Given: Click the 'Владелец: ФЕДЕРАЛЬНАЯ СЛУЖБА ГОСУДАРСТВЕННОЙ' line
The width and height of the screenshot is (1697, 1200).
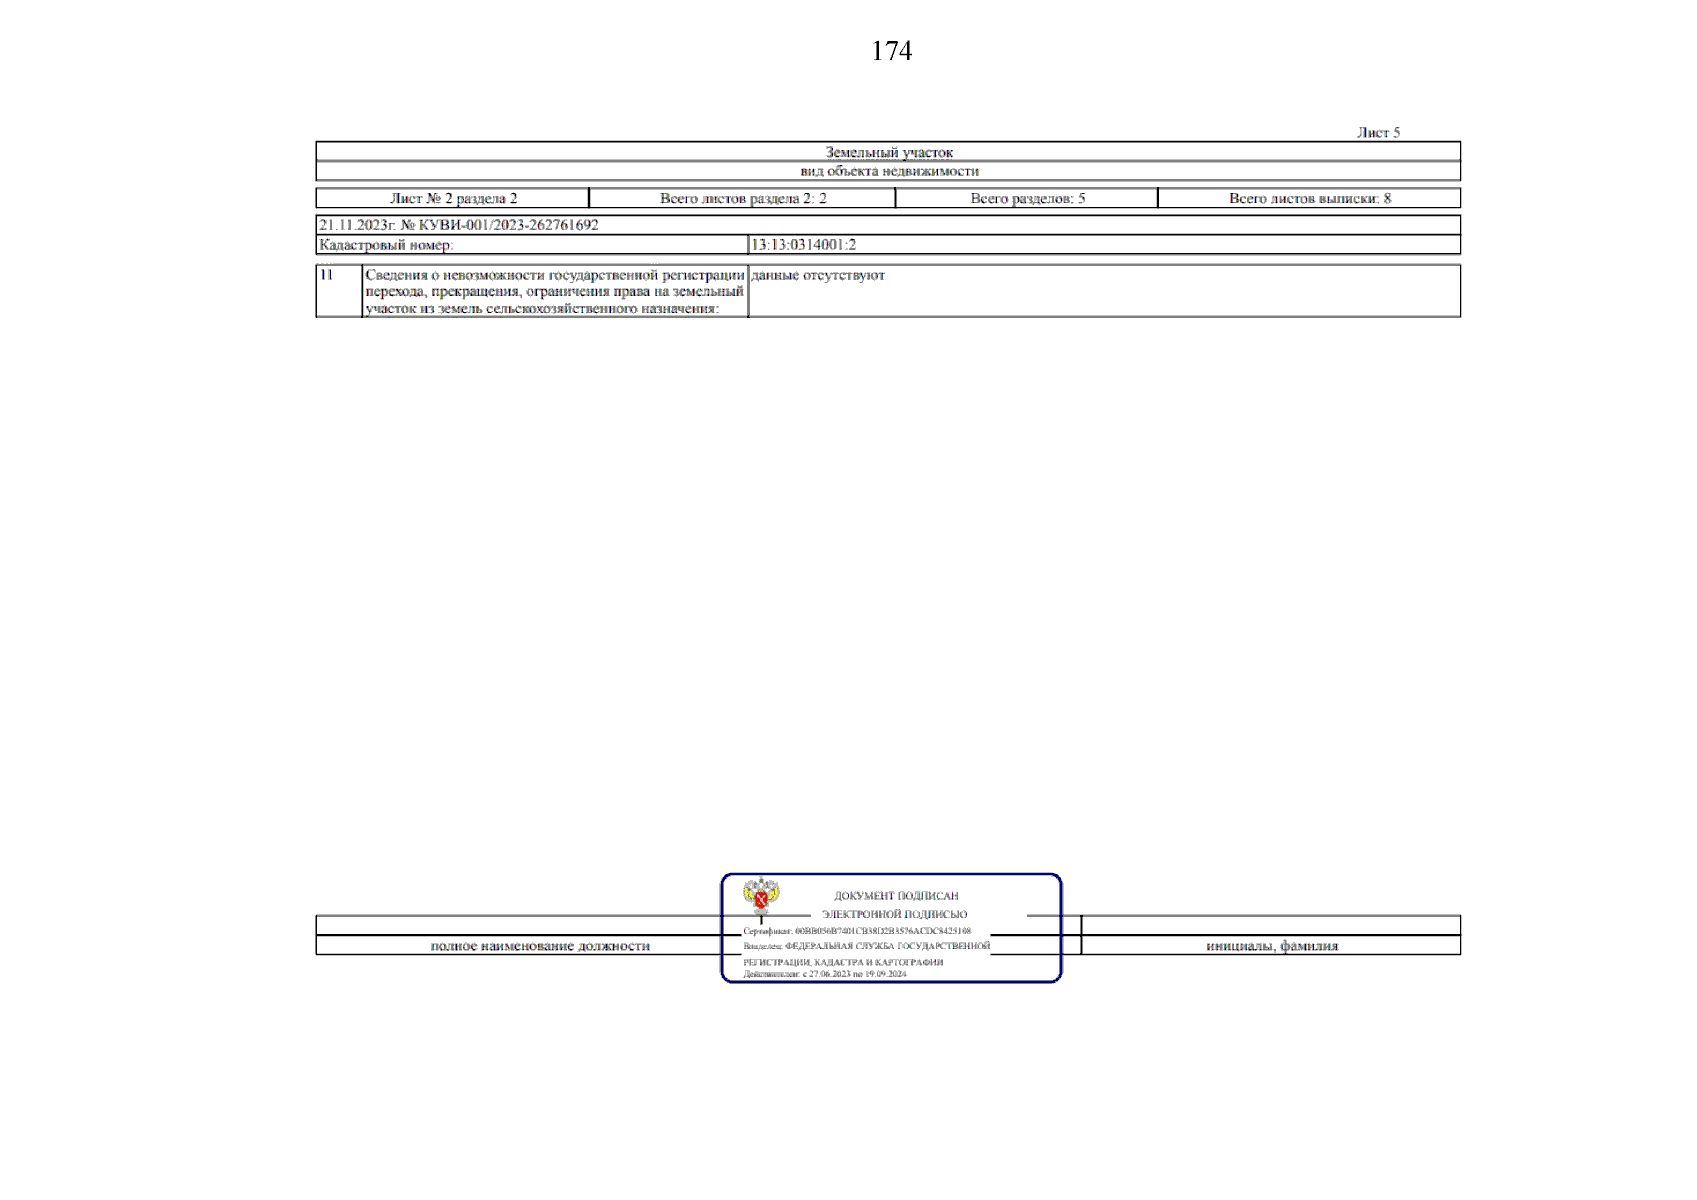Looking at the screenshot, I should [866, 946].
